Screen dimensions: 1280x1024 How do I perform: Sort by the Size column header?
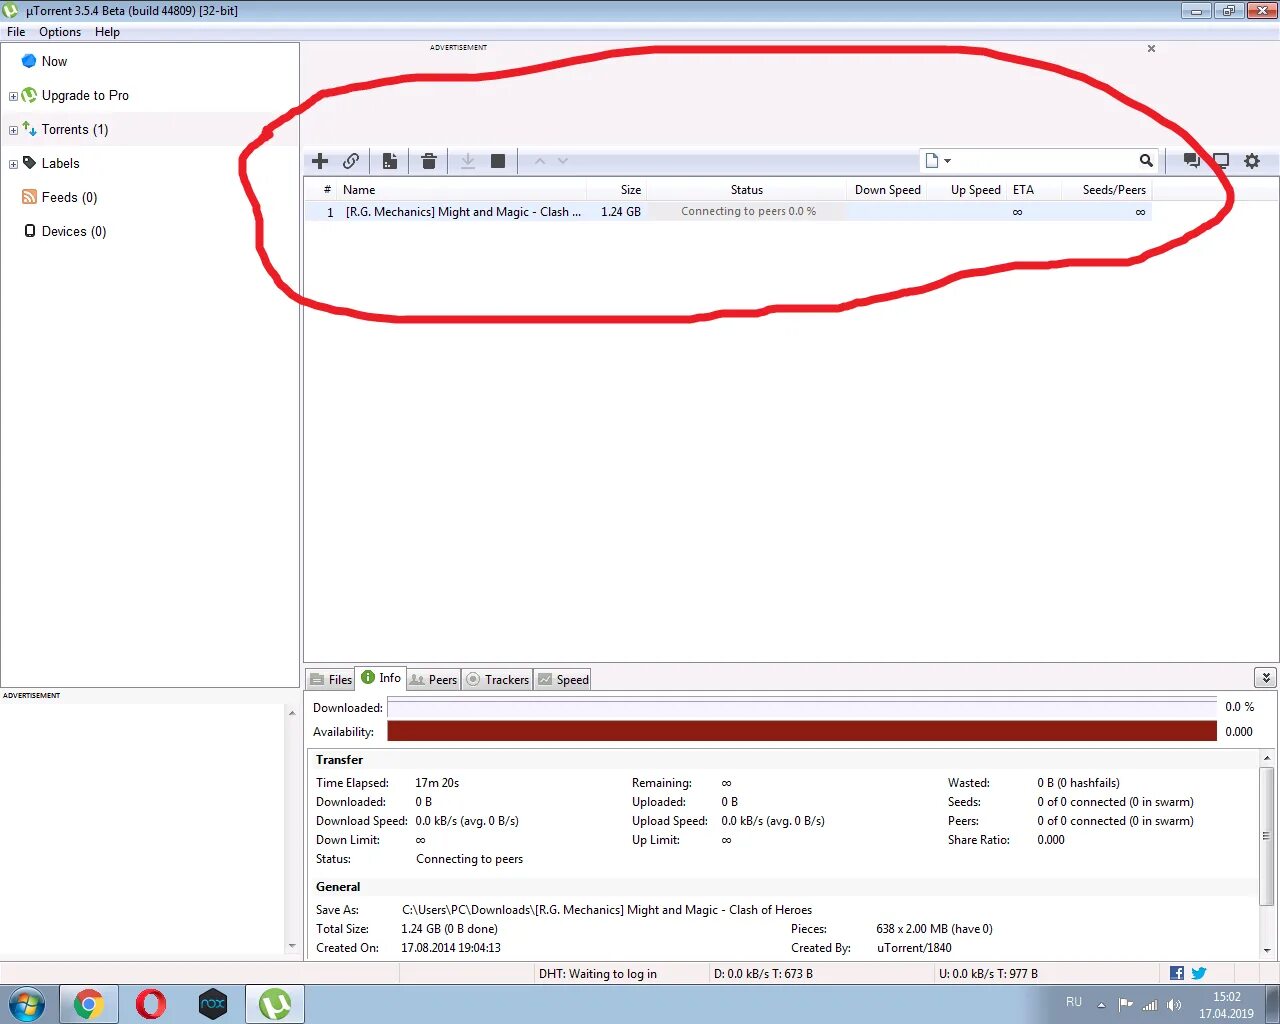coord(616,190)
